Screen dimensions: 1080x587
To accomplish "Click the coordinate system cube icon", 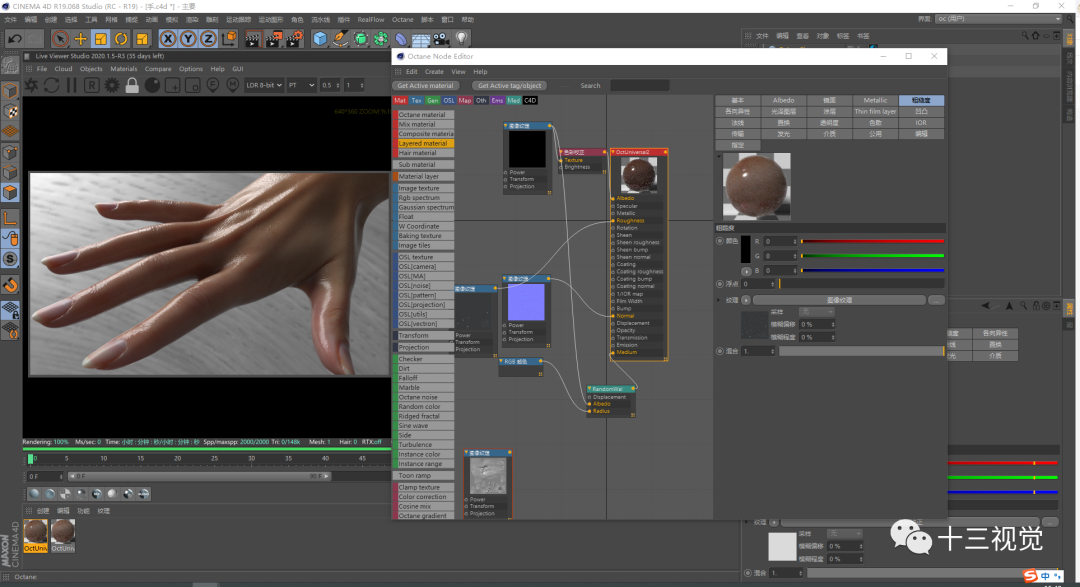I will click(x=229, y=39).
